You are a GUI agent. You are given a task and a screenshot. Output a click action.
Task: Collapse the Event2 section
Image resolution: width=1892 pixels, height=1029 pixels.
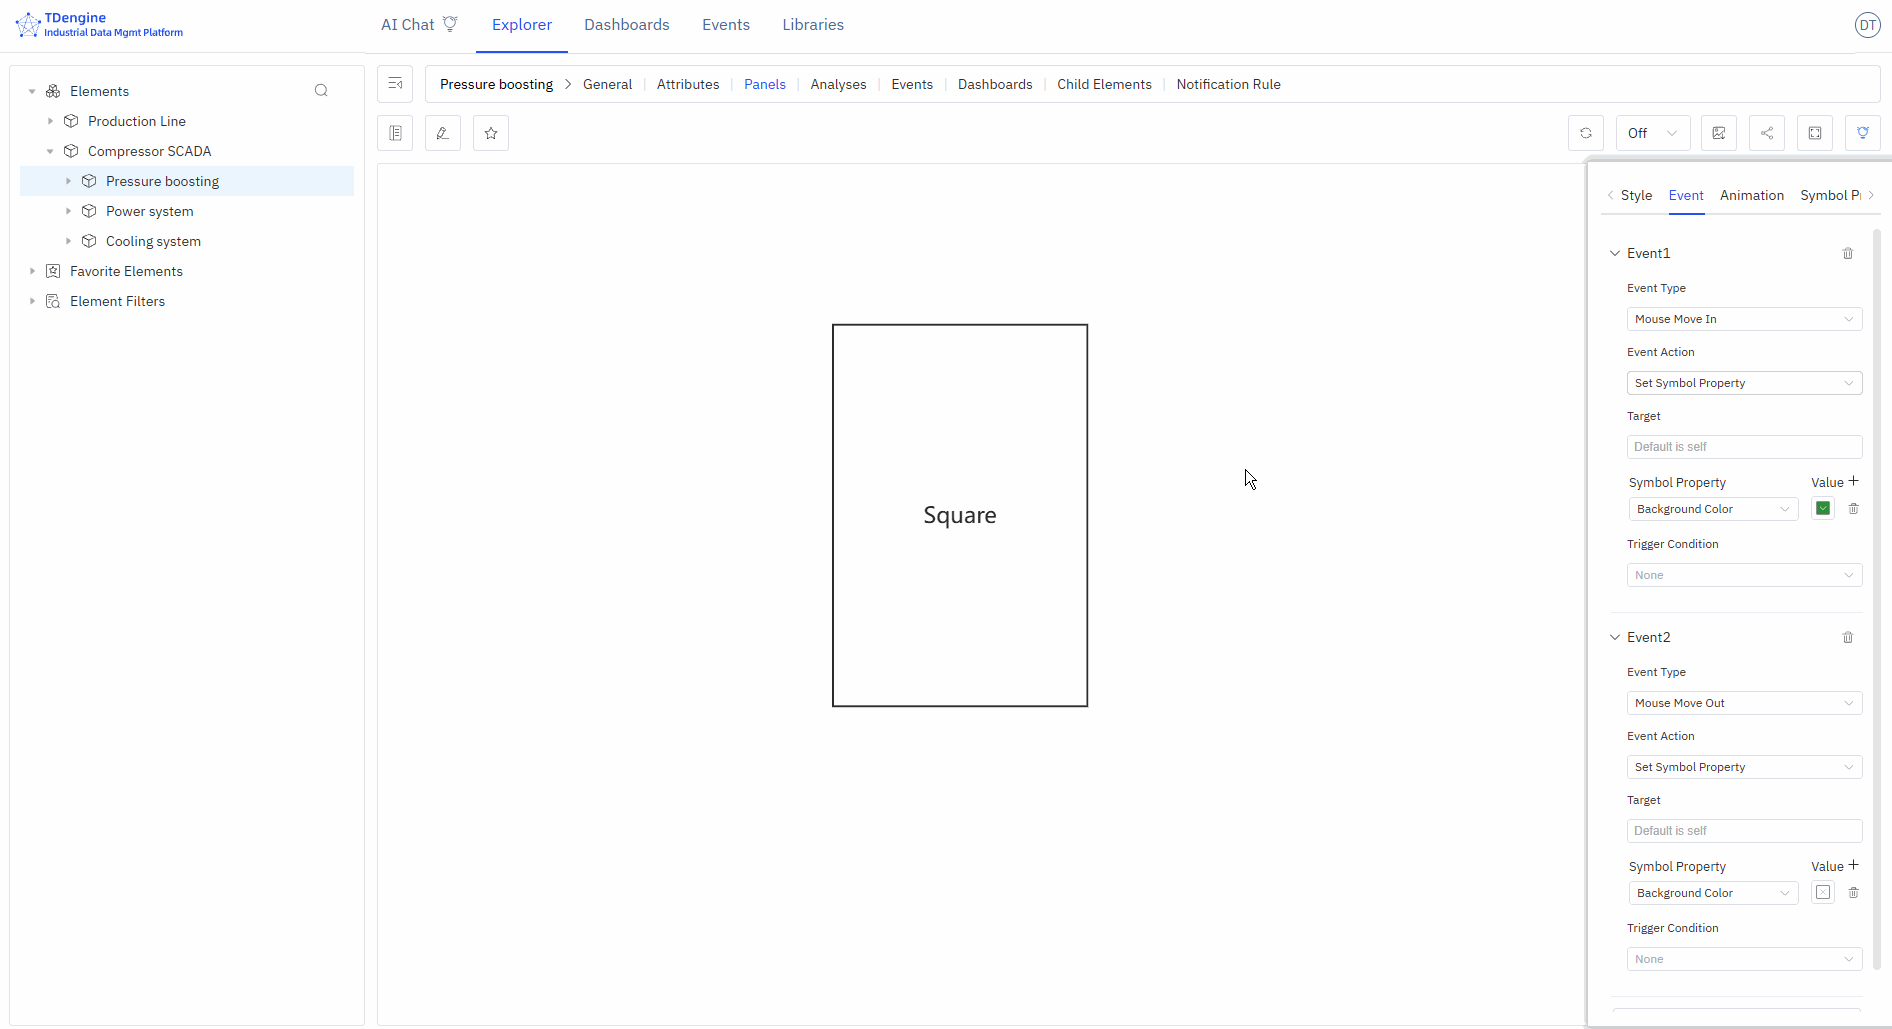pyautogui.click(x=1615, y=637)
